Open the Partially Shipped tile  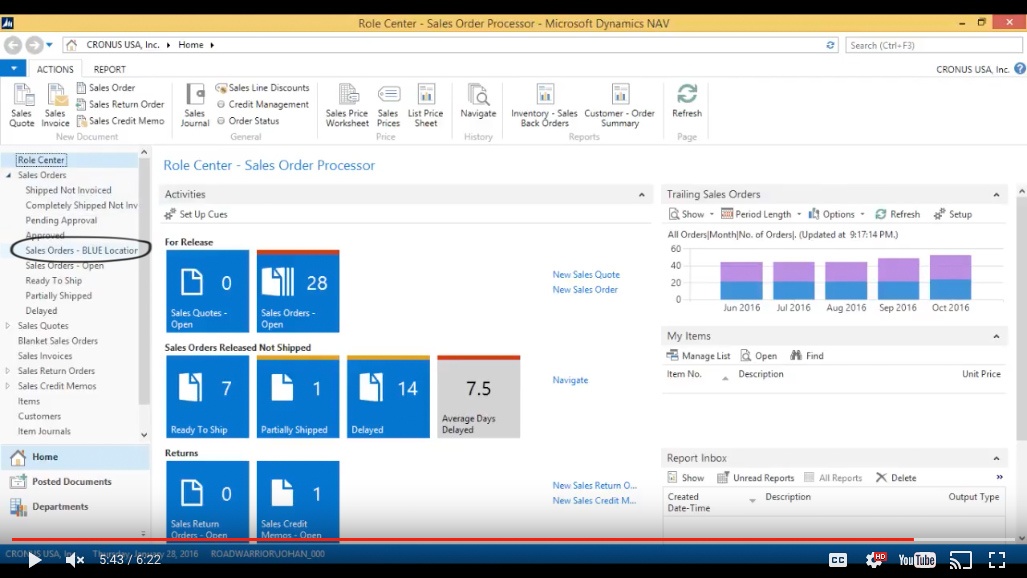298,396
